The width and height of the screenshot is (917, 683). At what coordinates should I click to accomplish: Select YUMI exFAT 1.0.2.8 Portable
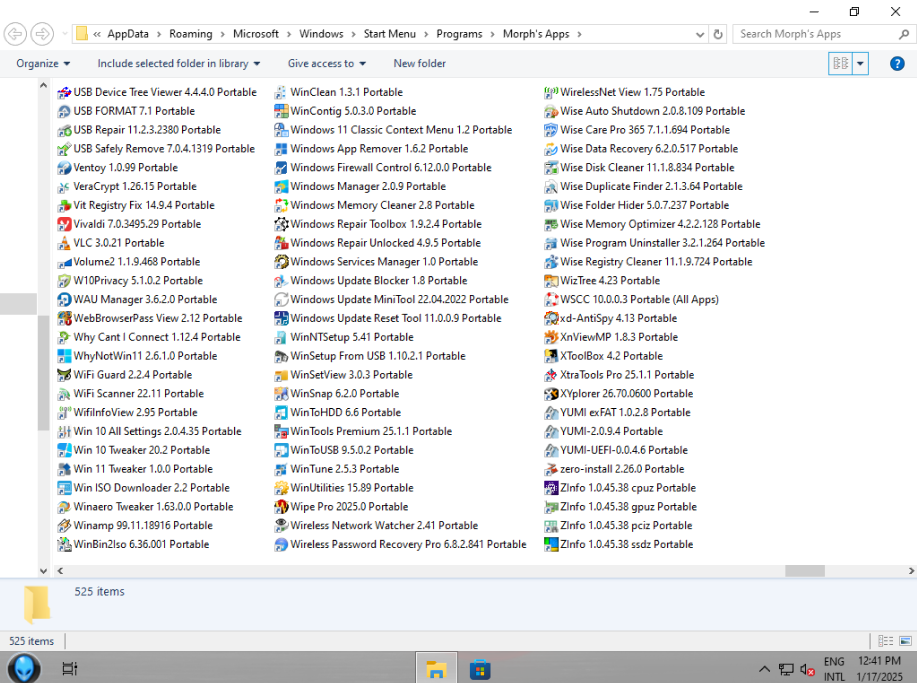pyautogui.click(x=617, y=413)
